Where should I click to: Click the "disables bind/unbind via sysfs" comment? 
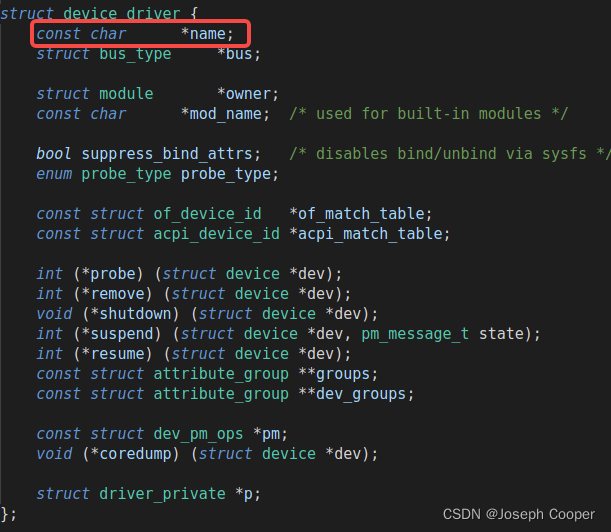[x=450, y=154]
